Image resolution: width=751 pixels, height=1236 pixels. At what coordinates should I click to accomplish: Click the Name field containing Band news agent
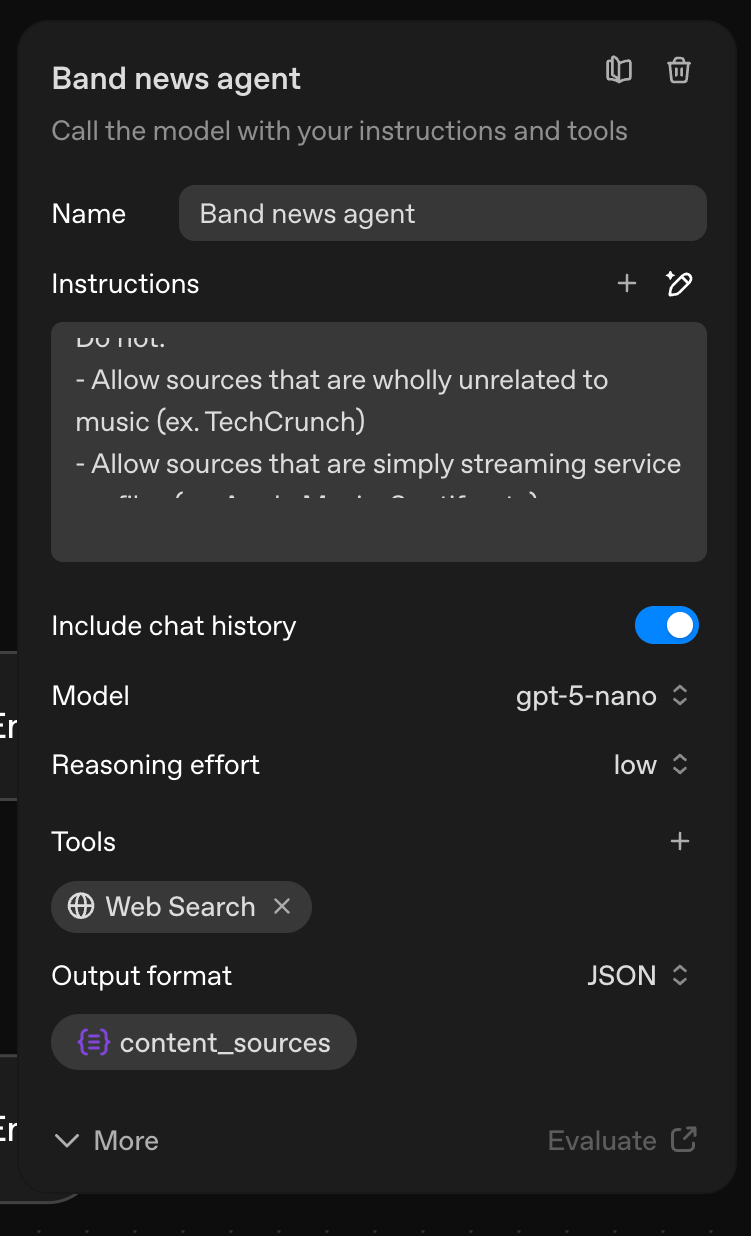pyautogui.click(x=442, y=213)
